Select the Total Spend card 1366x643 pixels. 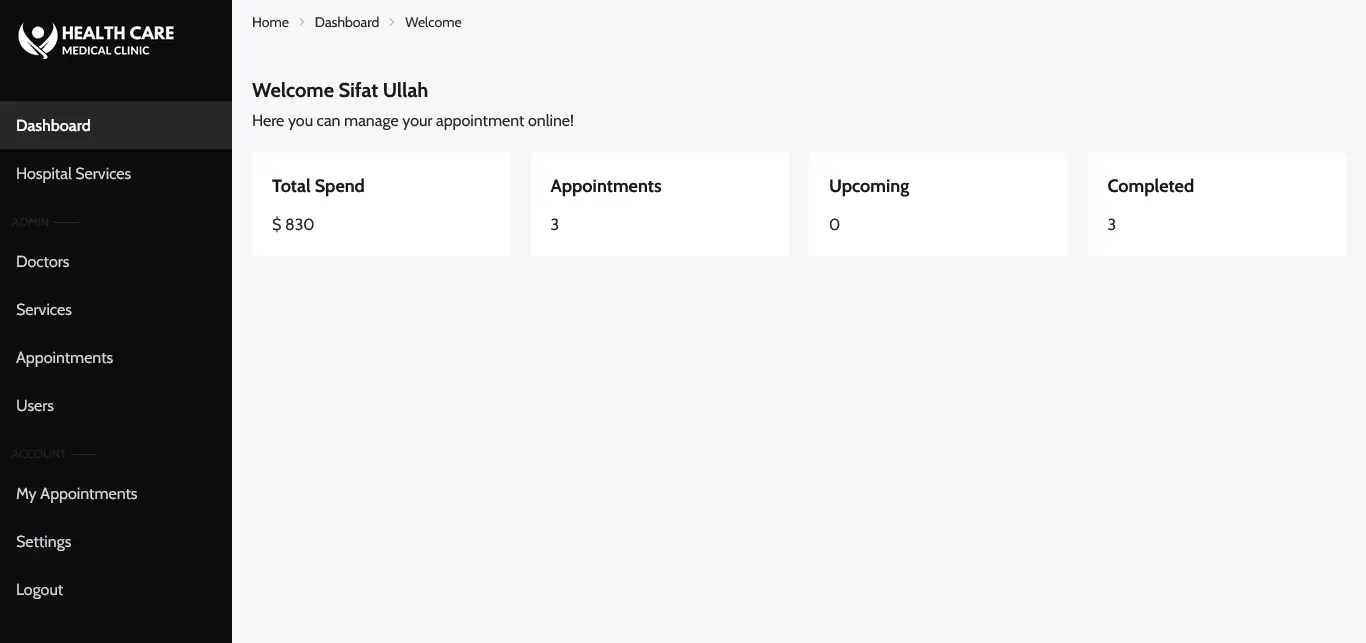point(381,204)
